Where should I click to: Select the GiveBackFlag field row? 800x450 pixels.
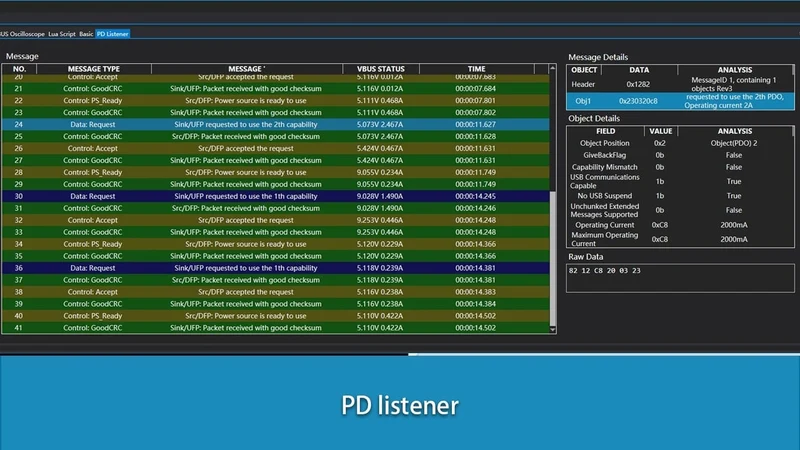(x=680, y=155)
